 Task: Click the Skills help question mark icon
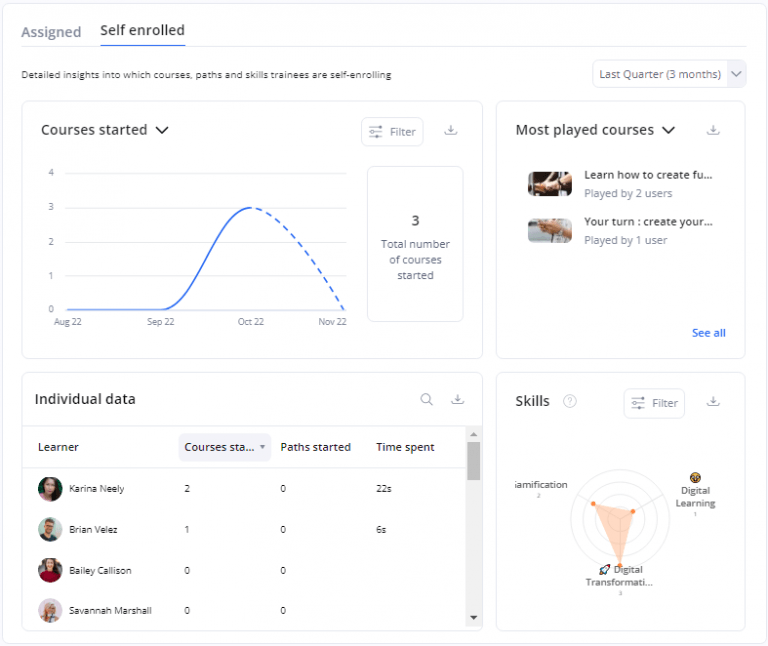click(570, 401)
